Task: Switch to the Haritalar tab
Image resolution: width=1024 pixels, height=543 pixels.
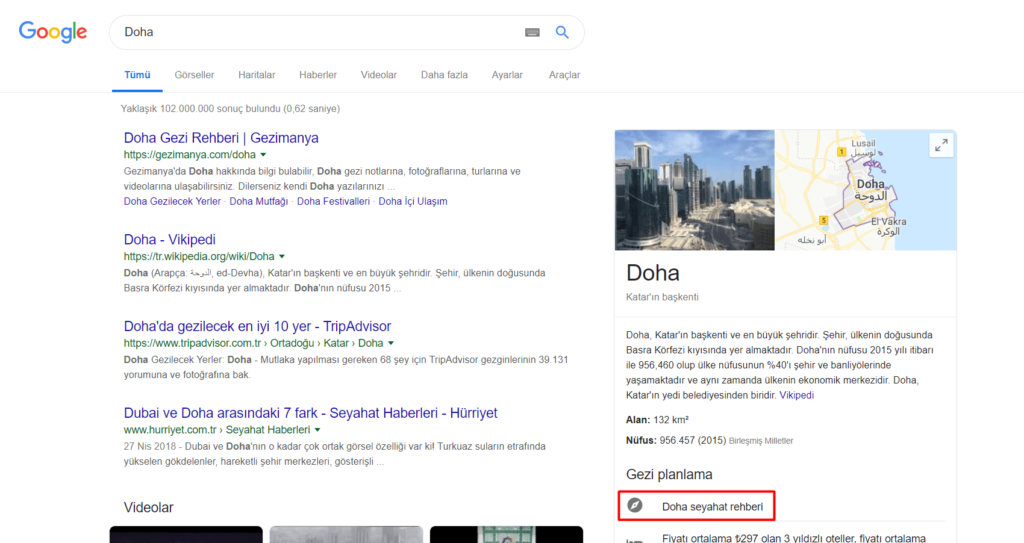Action: (x=257, y=75)
